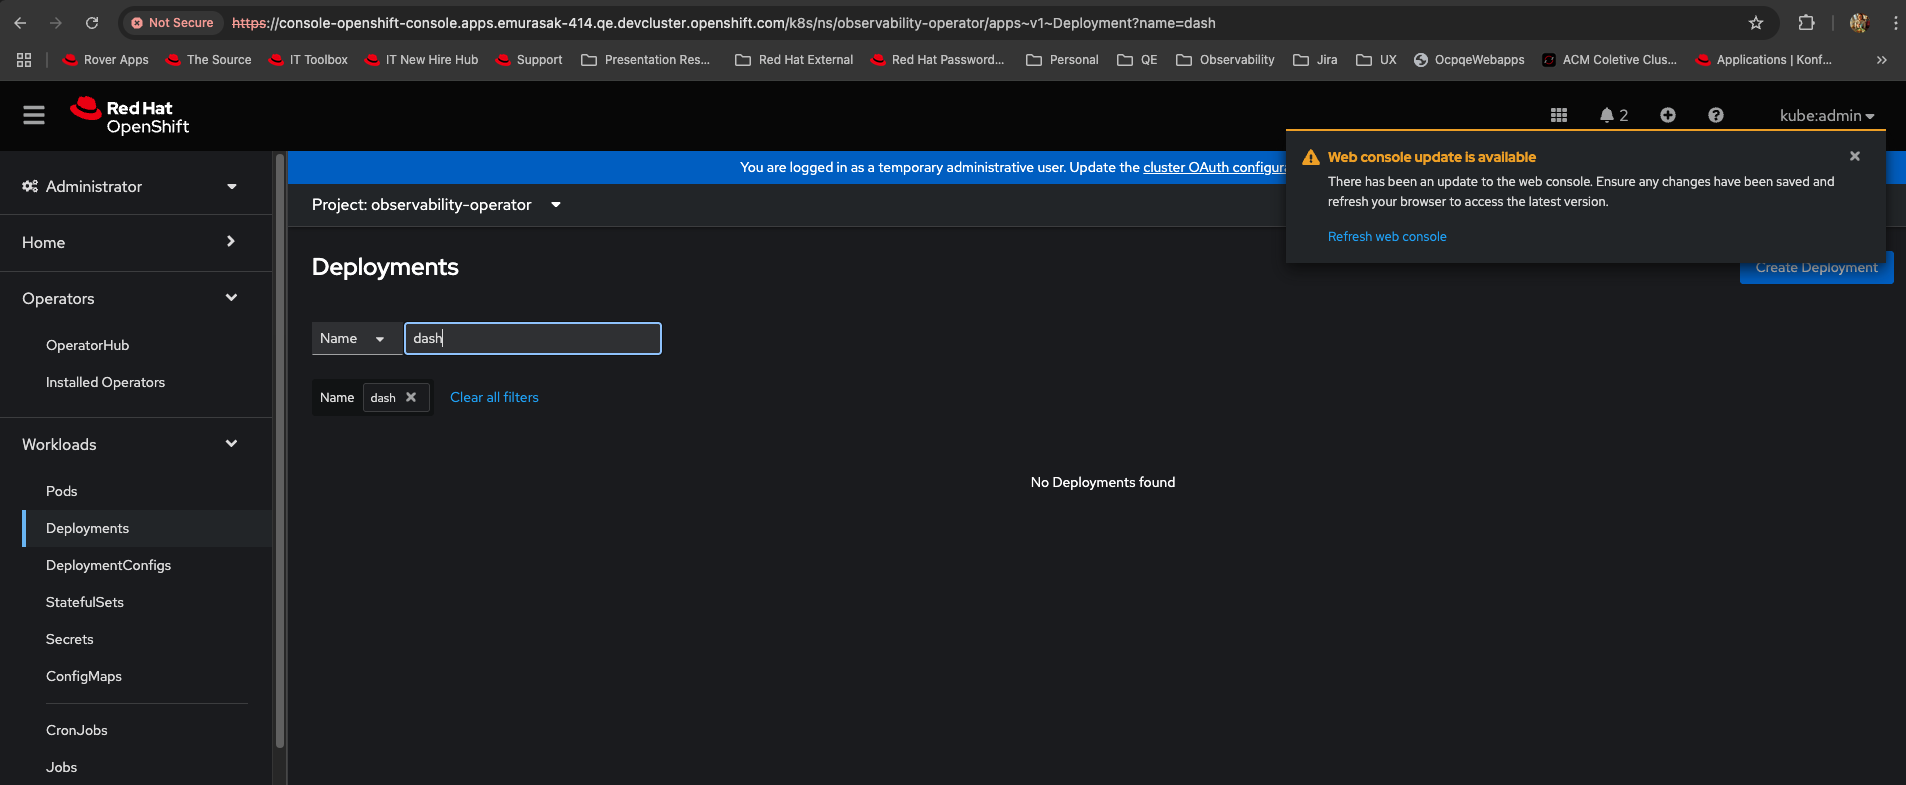This screenshot has width=1906, height=785.
Task: Click the quick add plus icon
Action: (x=1668, y=115)
